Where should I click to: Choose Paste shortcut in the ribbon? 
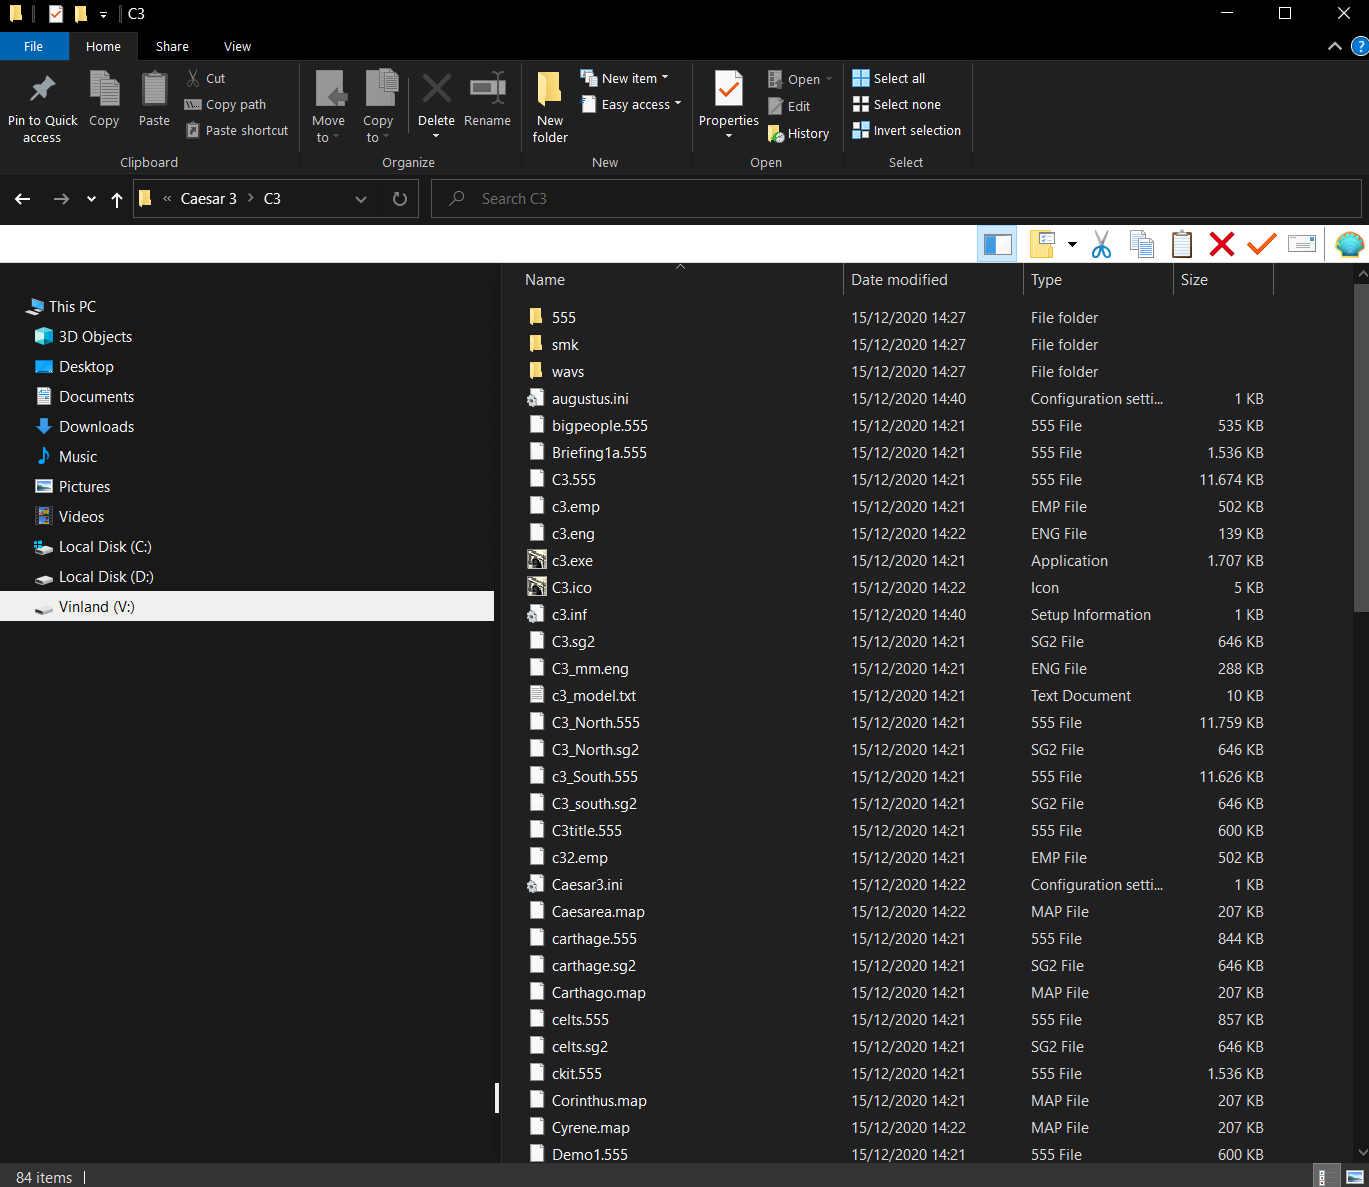pos(237,130)
